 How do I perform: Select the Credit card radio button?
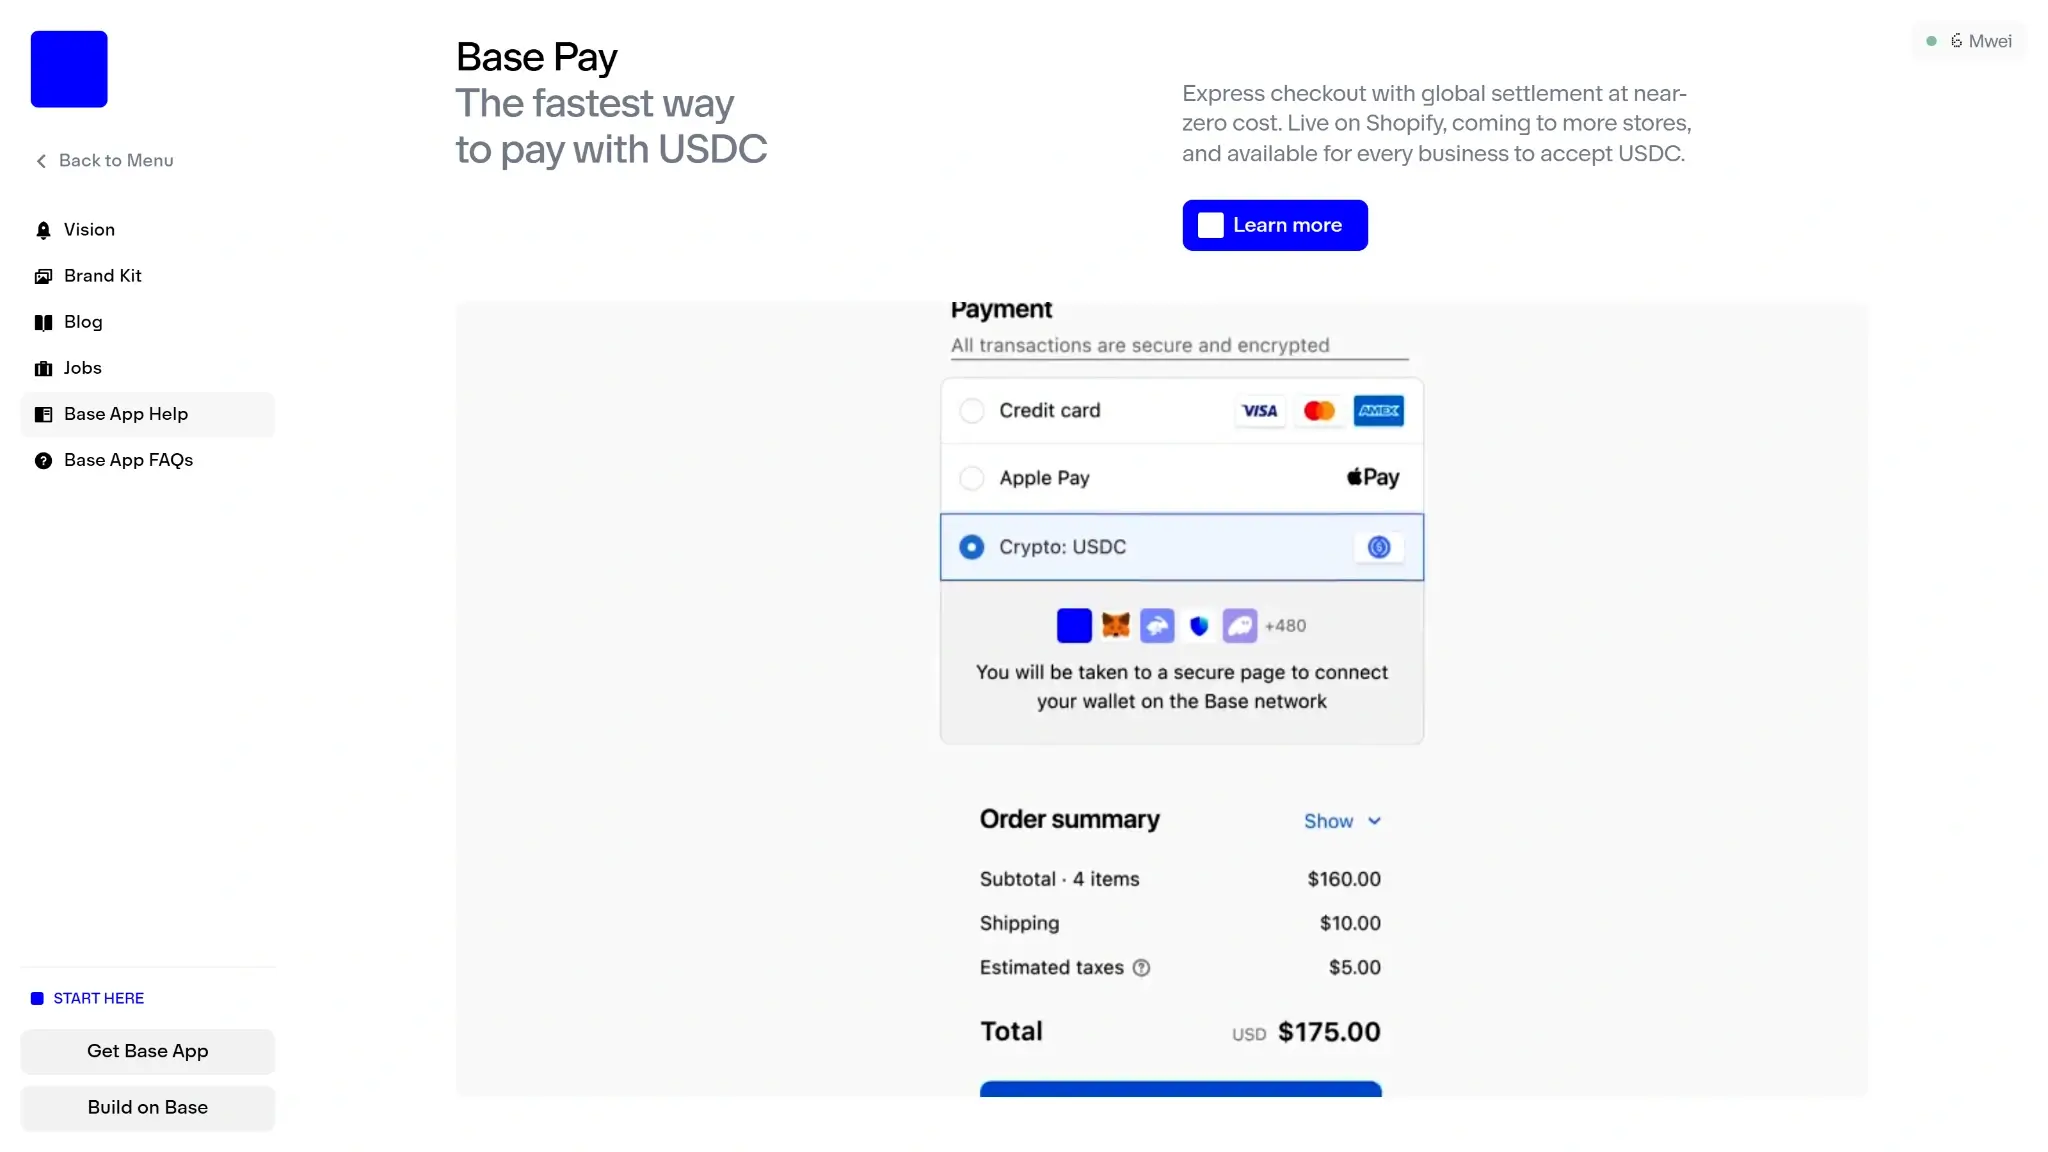[971, 411]
